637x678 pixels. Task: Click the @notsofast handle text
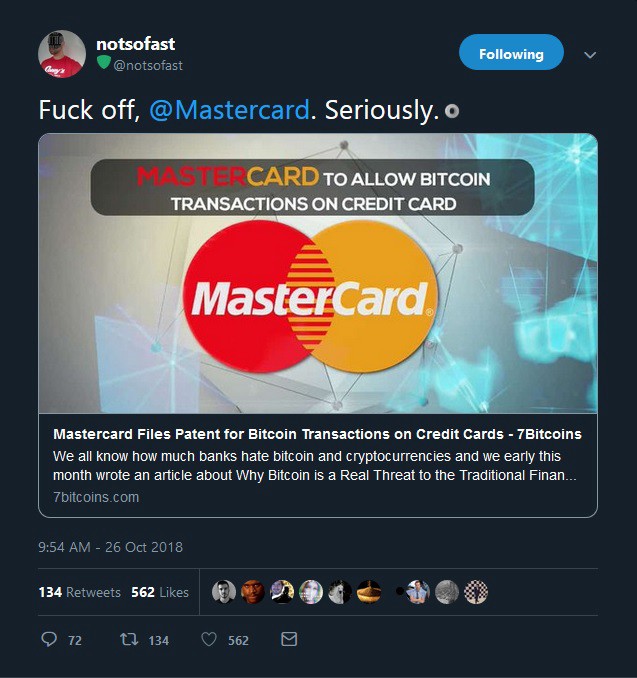point(148,65)
